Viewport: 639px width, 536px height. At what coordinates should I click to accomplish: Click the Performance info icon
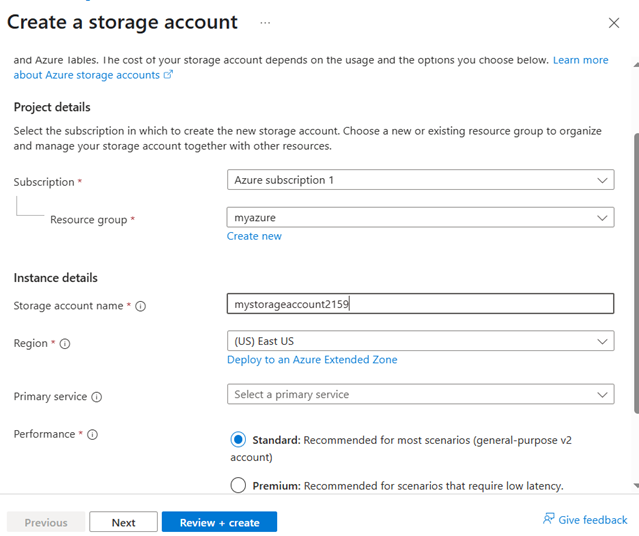93,435
